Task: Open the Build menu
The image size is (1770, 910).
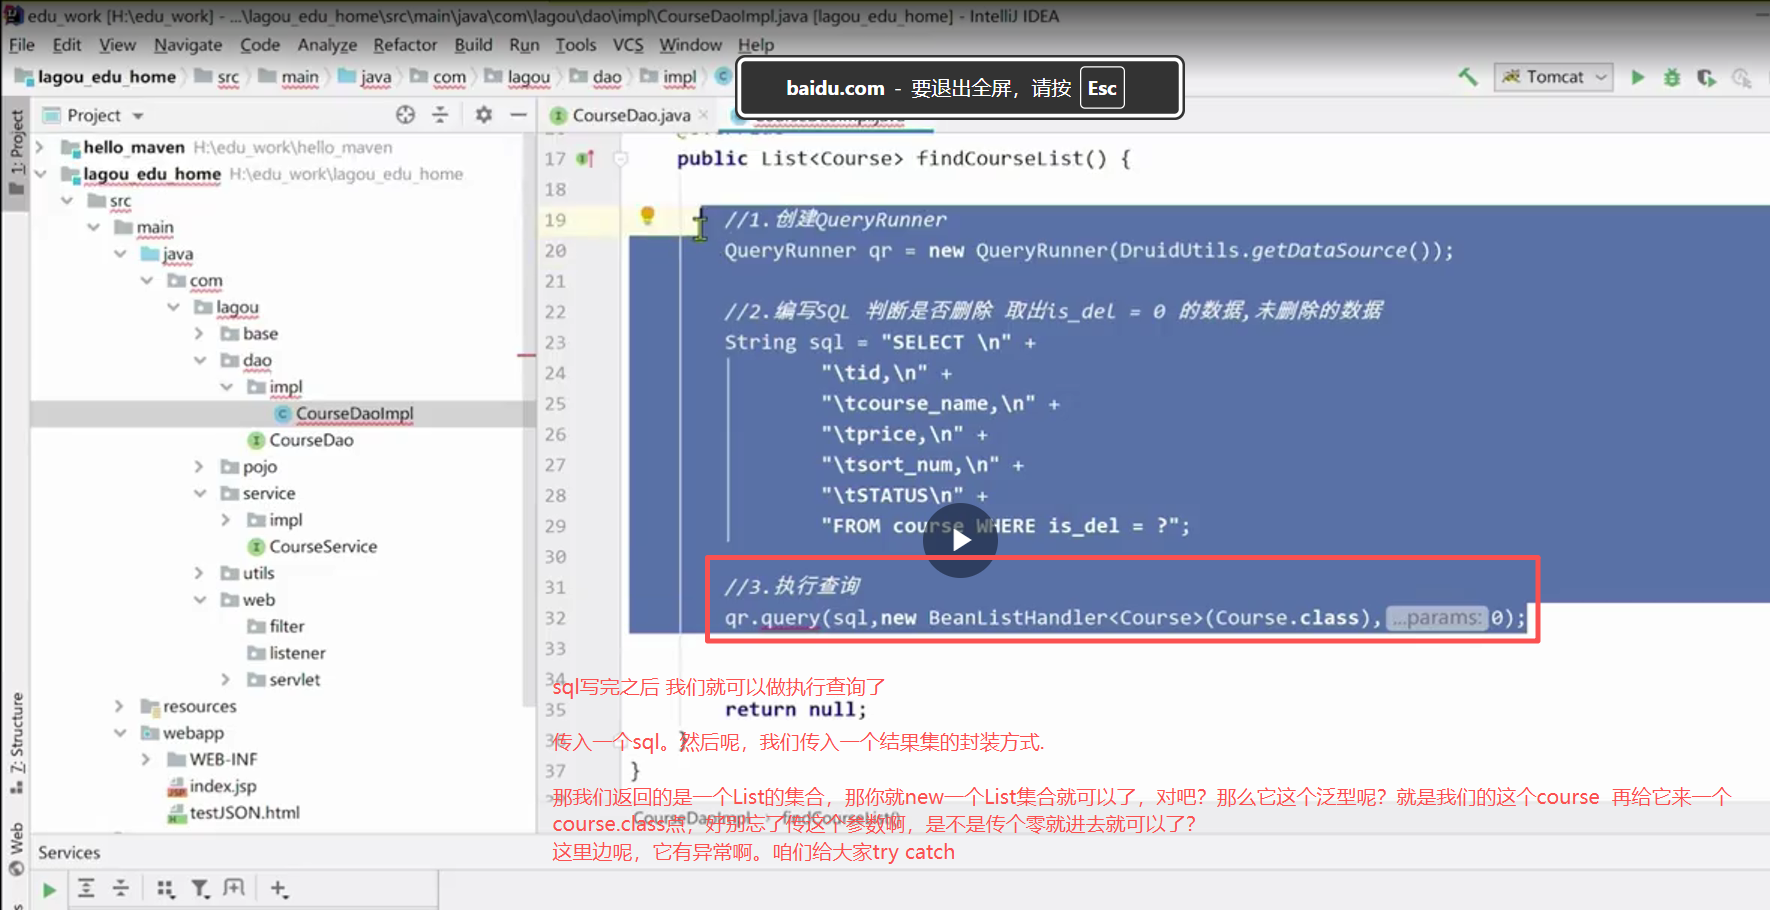Action: click(473, 45)
